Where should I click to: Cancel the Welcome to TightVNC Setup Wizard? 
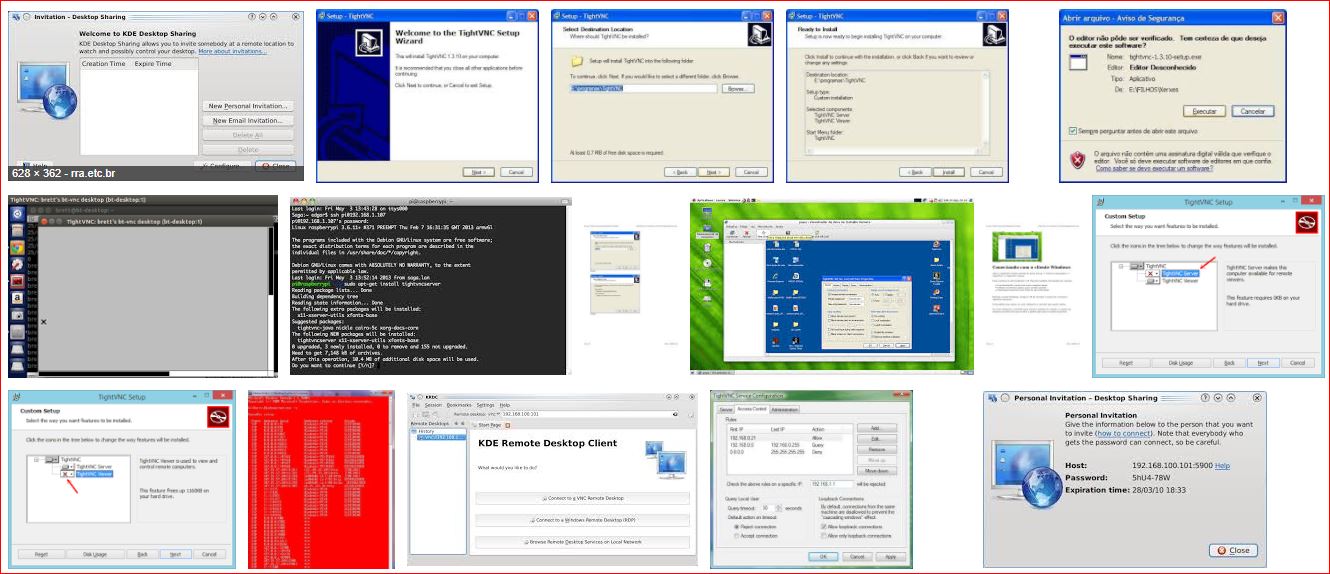click(x=516, y=172)
